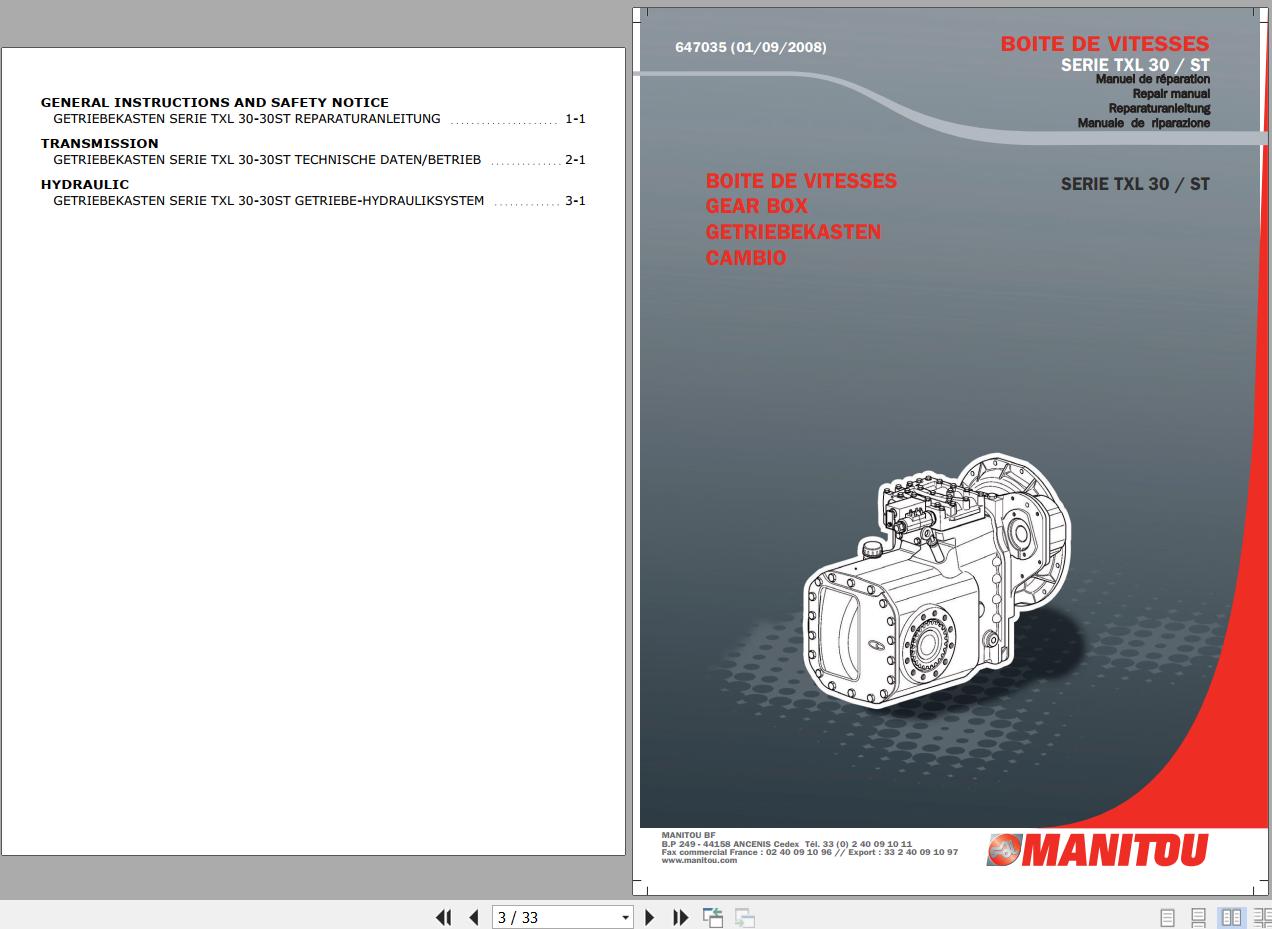Click the Manuel de réparation subtitle

click(x=1153, y=79)
